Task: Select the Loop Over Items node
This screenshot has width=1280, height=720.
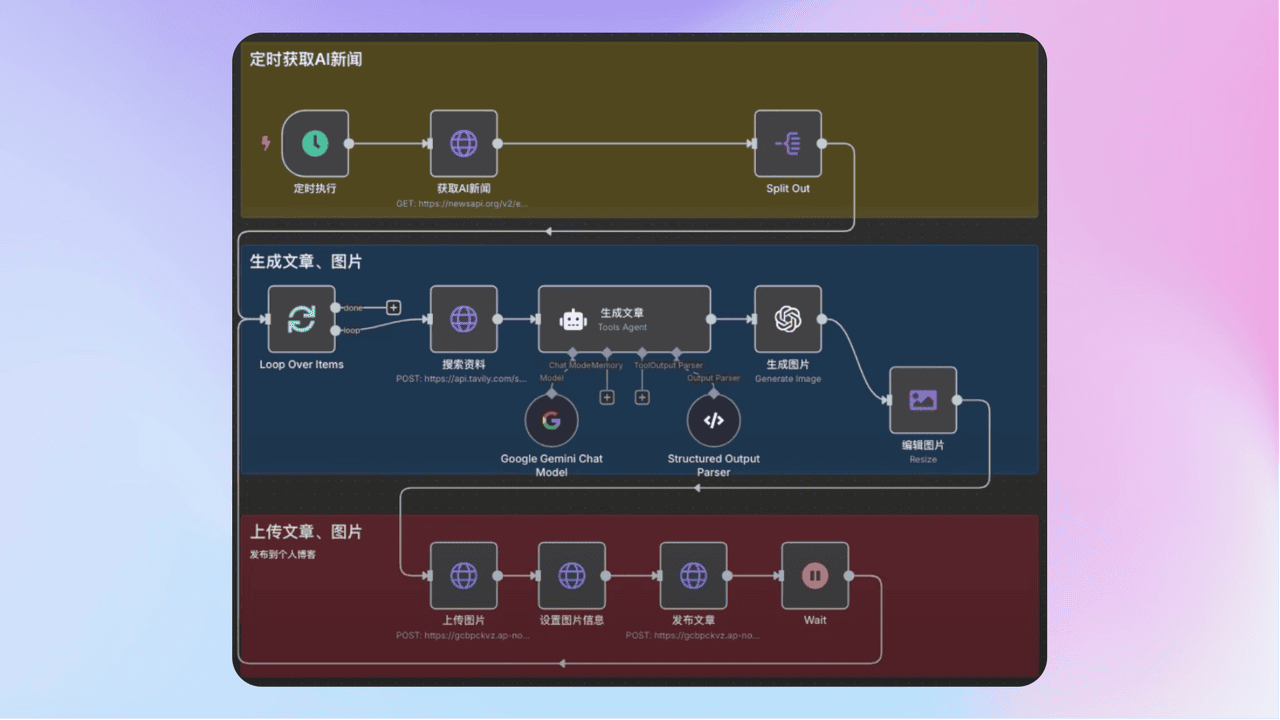Action: click(301, 319)
